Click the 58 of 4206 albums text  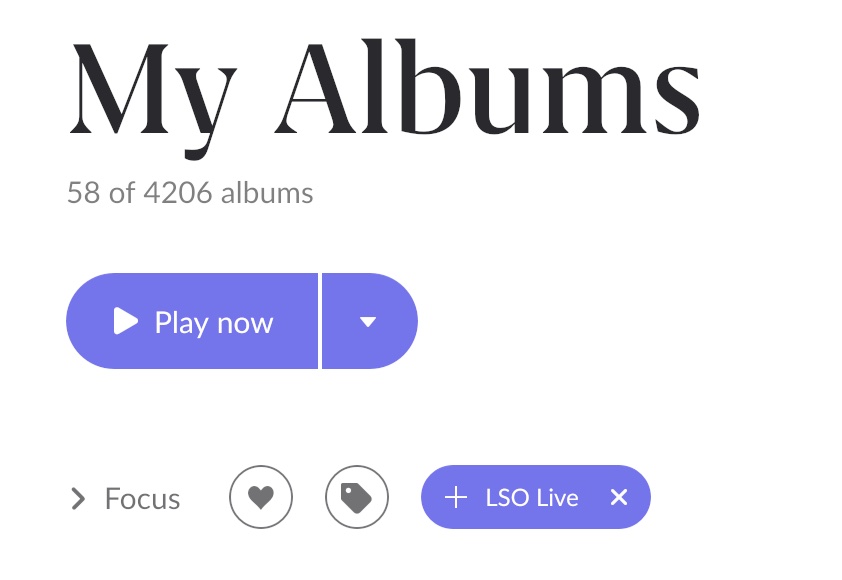coord(190,192)
